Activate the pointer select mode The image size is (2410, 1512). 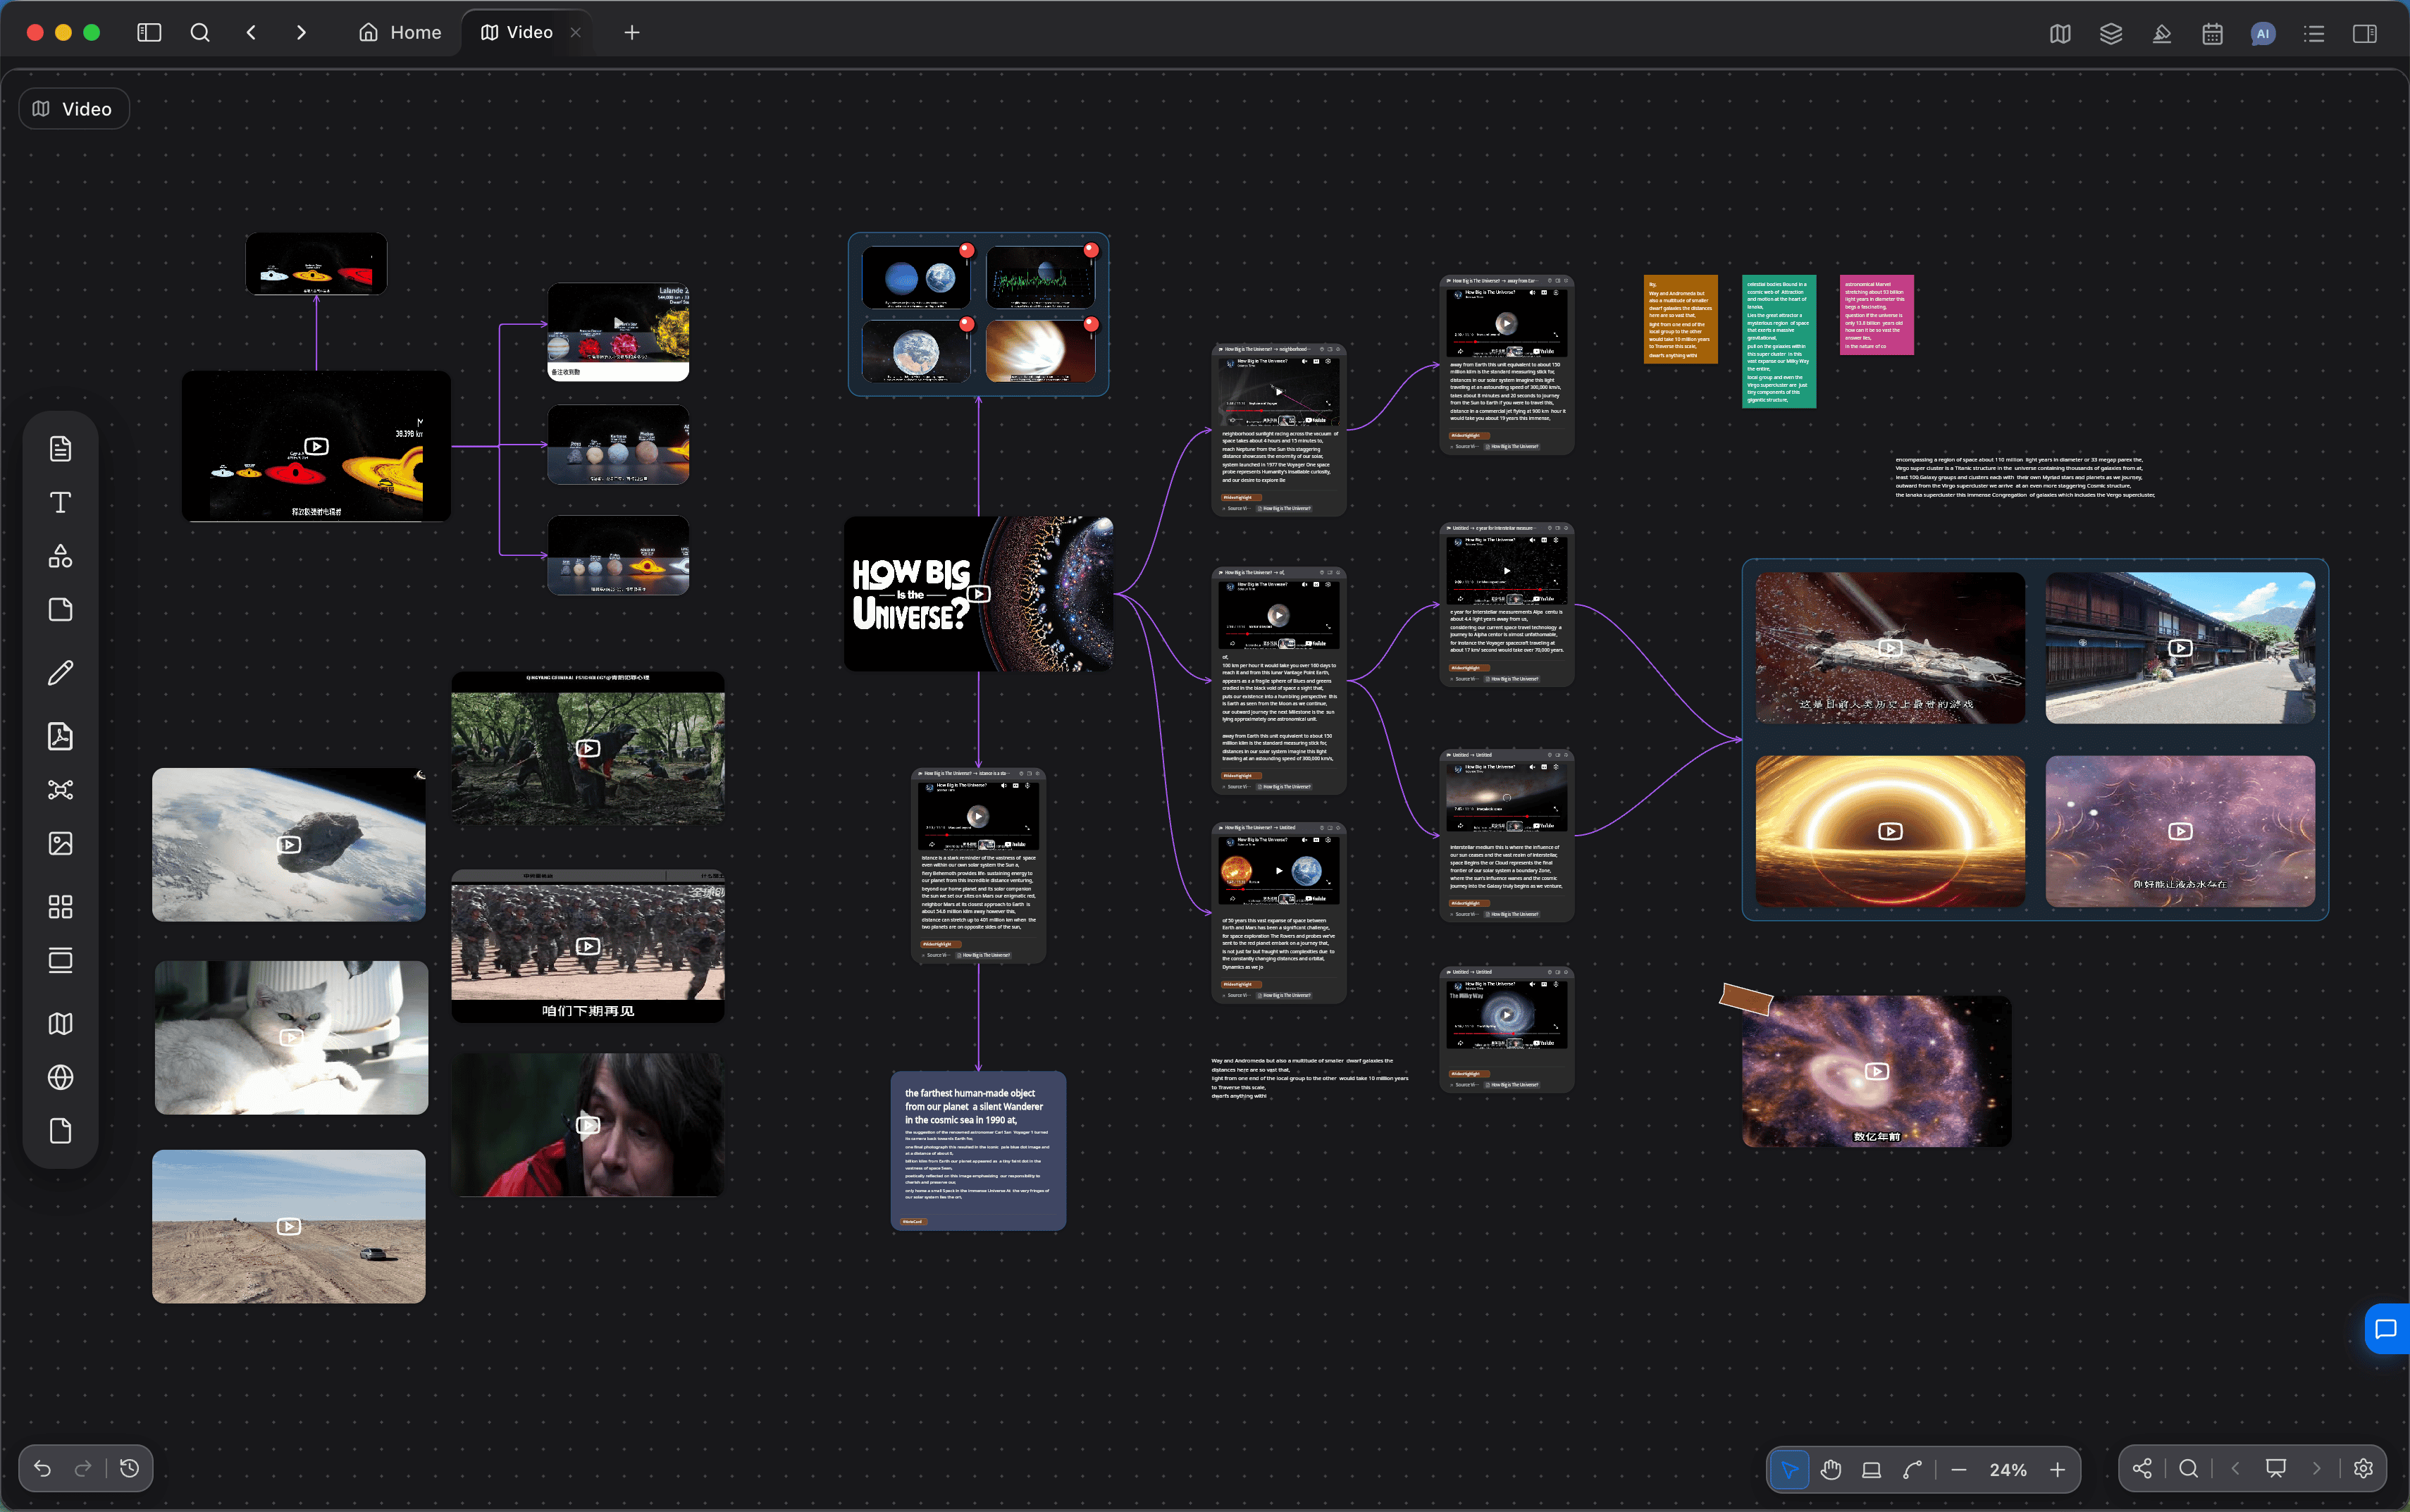(1789, 1469)
